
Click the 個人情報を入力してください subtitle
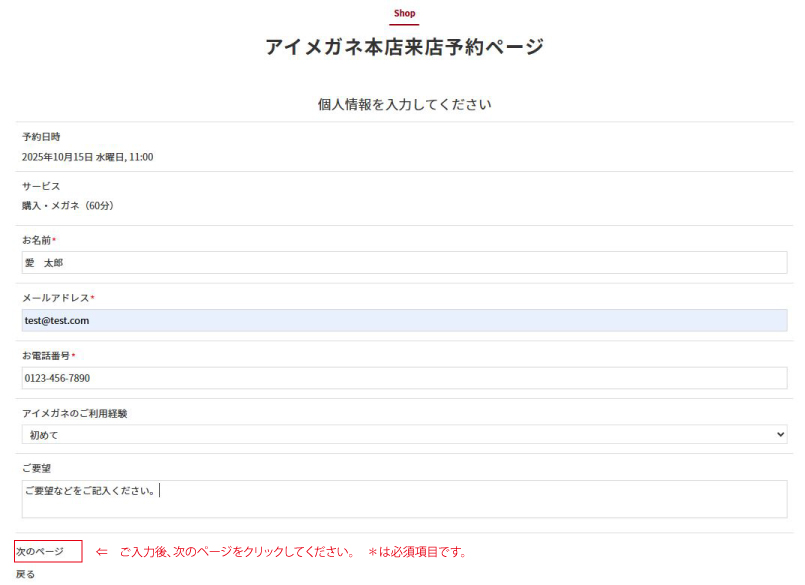(404, 104)
